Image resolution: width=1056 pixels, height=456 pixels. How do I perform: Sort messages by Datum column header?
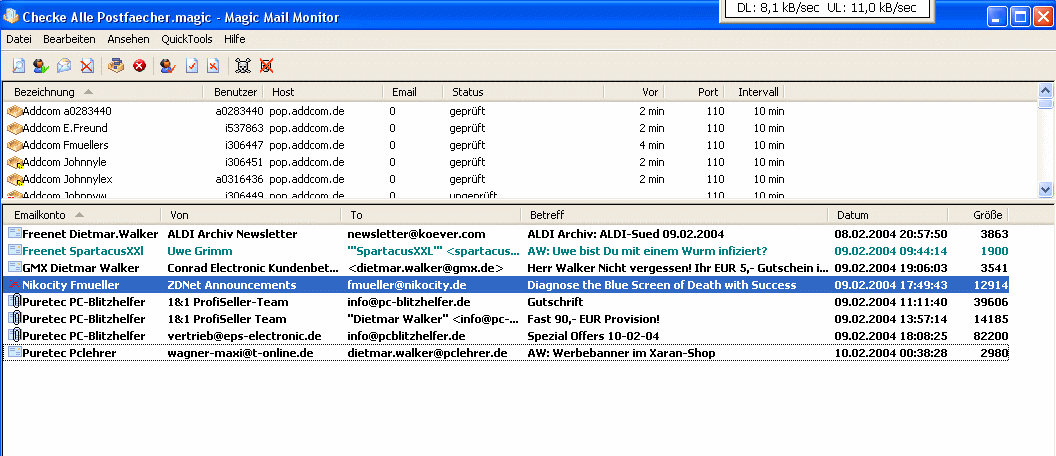(x=852, y=215)
